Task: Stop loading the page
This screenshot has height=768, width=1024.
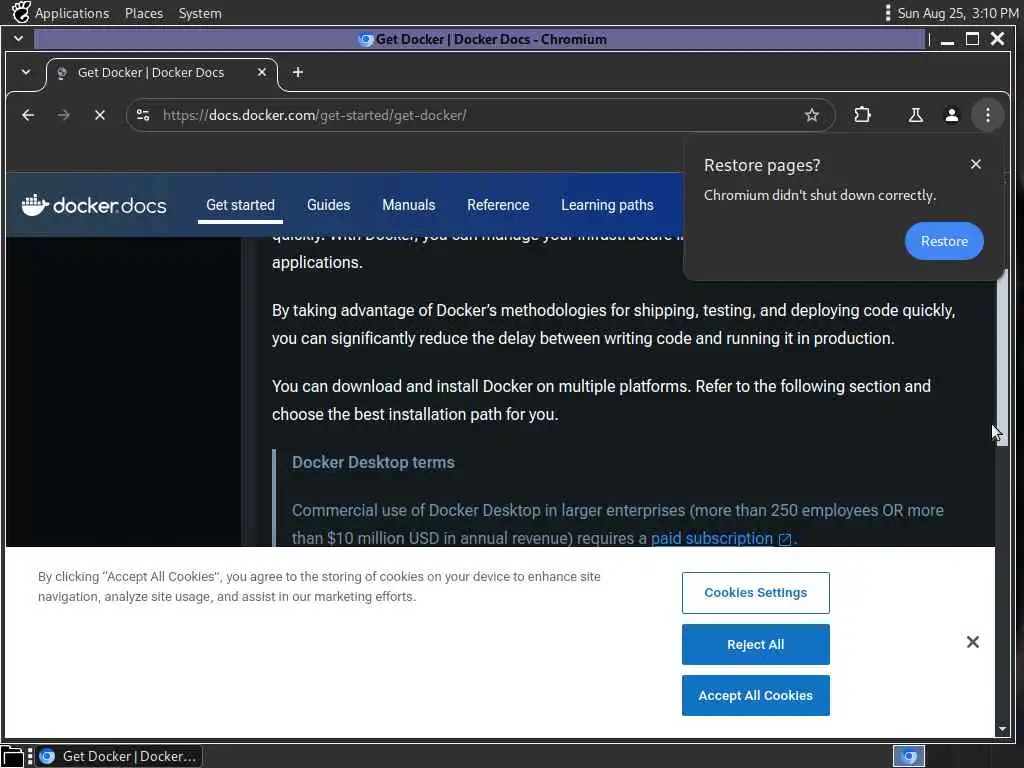Action: tap(99, 116)
